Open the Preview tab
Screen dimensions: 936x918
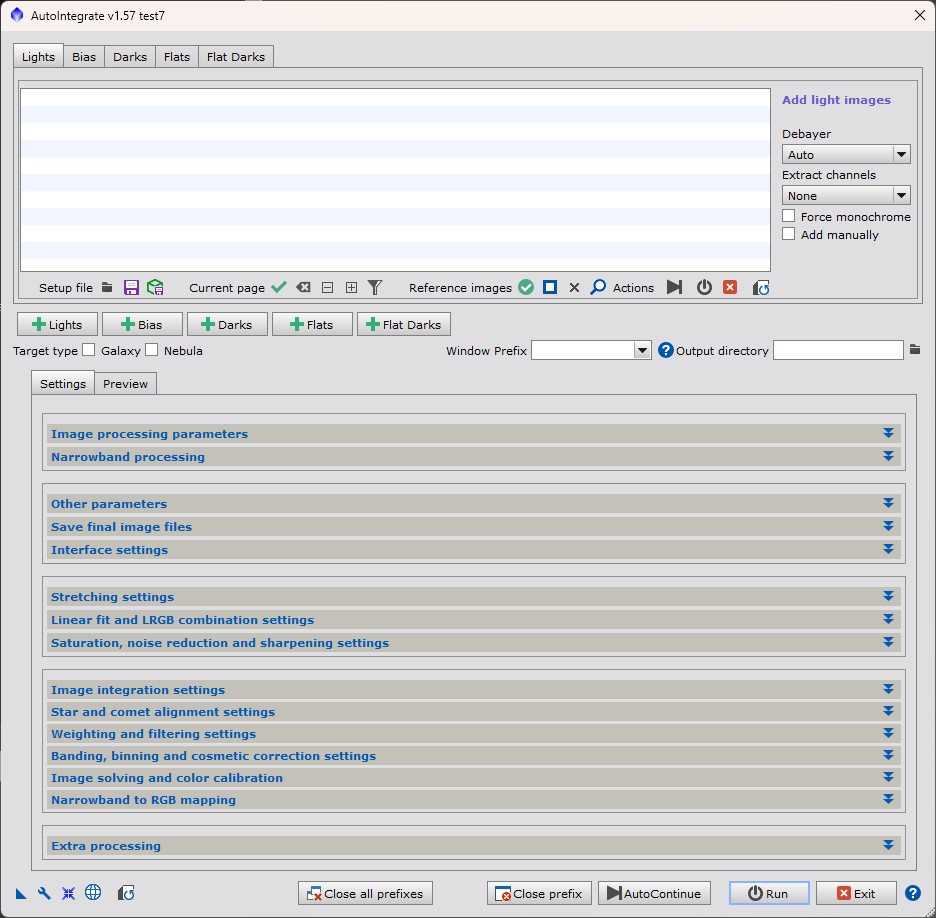tap(125, 384)
